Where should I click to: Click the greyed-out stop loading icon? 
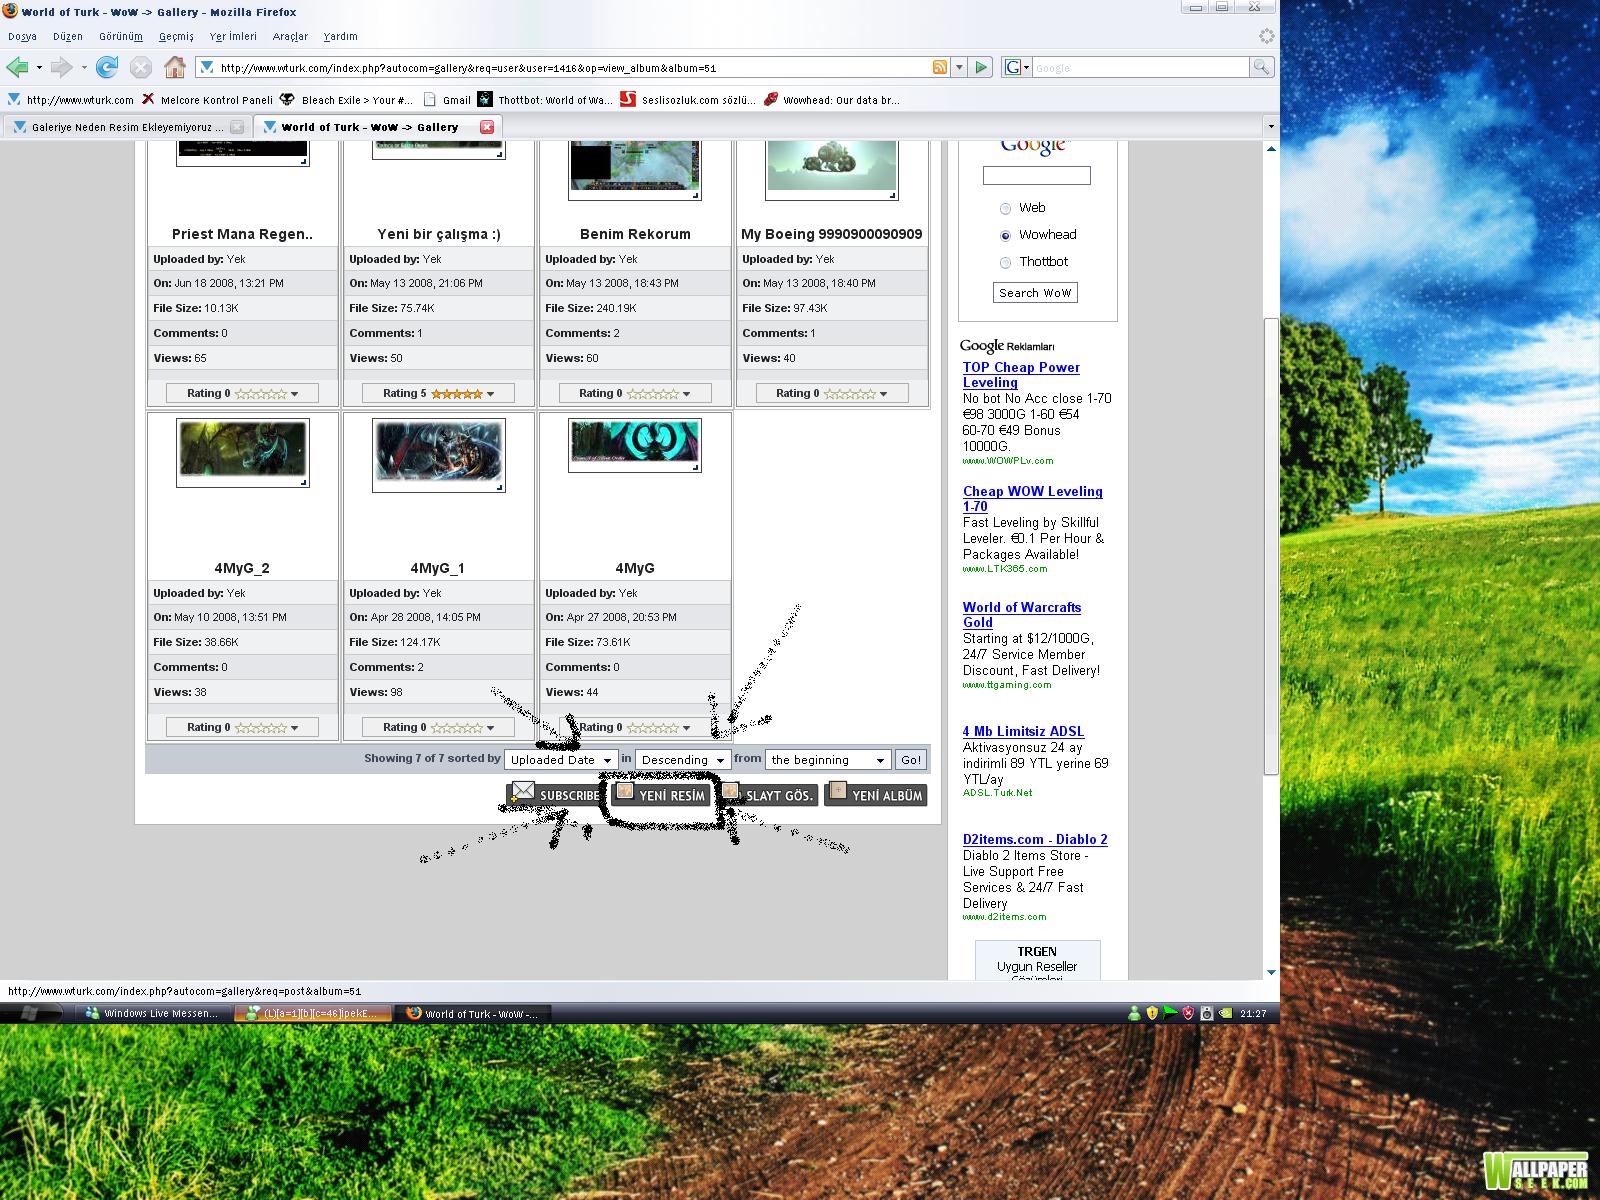coord(141,67)
